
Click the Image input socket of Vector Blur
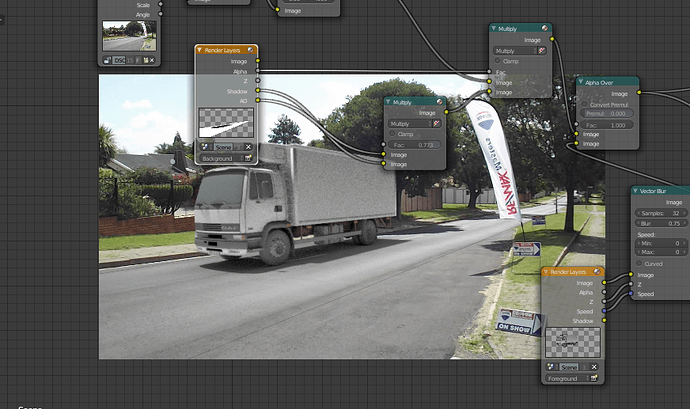pos(631,274)
